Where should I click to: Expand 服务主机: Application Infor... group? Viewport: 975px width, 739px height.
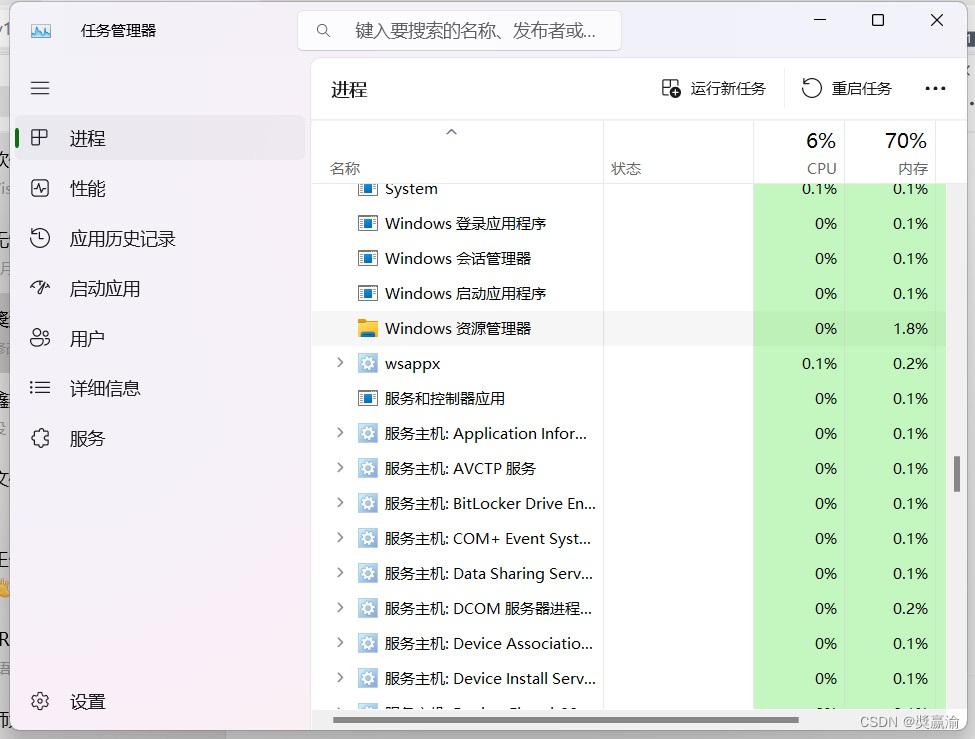click(340, 432)
